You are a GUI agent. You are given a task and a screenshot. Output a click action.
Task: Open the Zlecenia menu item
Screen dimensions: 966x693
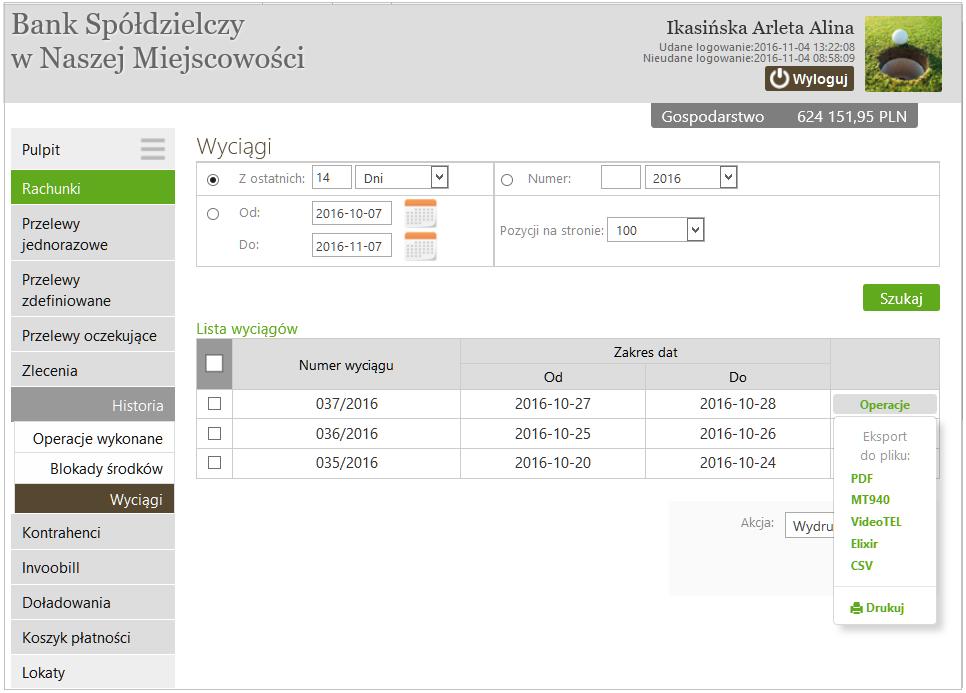click(x=93, y=370)
